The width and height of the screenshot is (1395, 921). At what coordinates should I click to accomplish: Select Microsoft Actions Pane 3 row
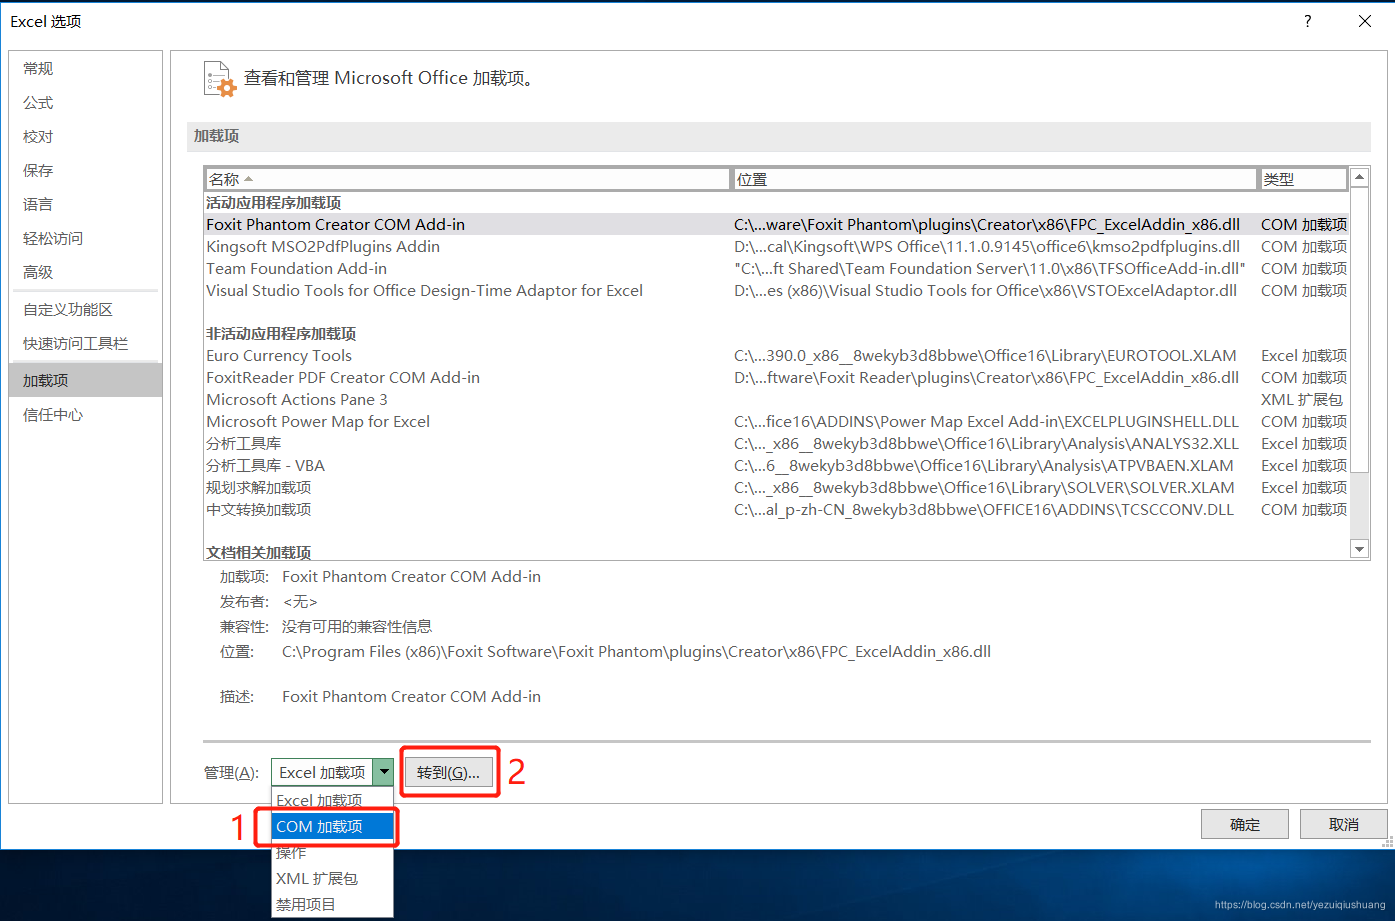pyautogui.click(x=776, y=399)
